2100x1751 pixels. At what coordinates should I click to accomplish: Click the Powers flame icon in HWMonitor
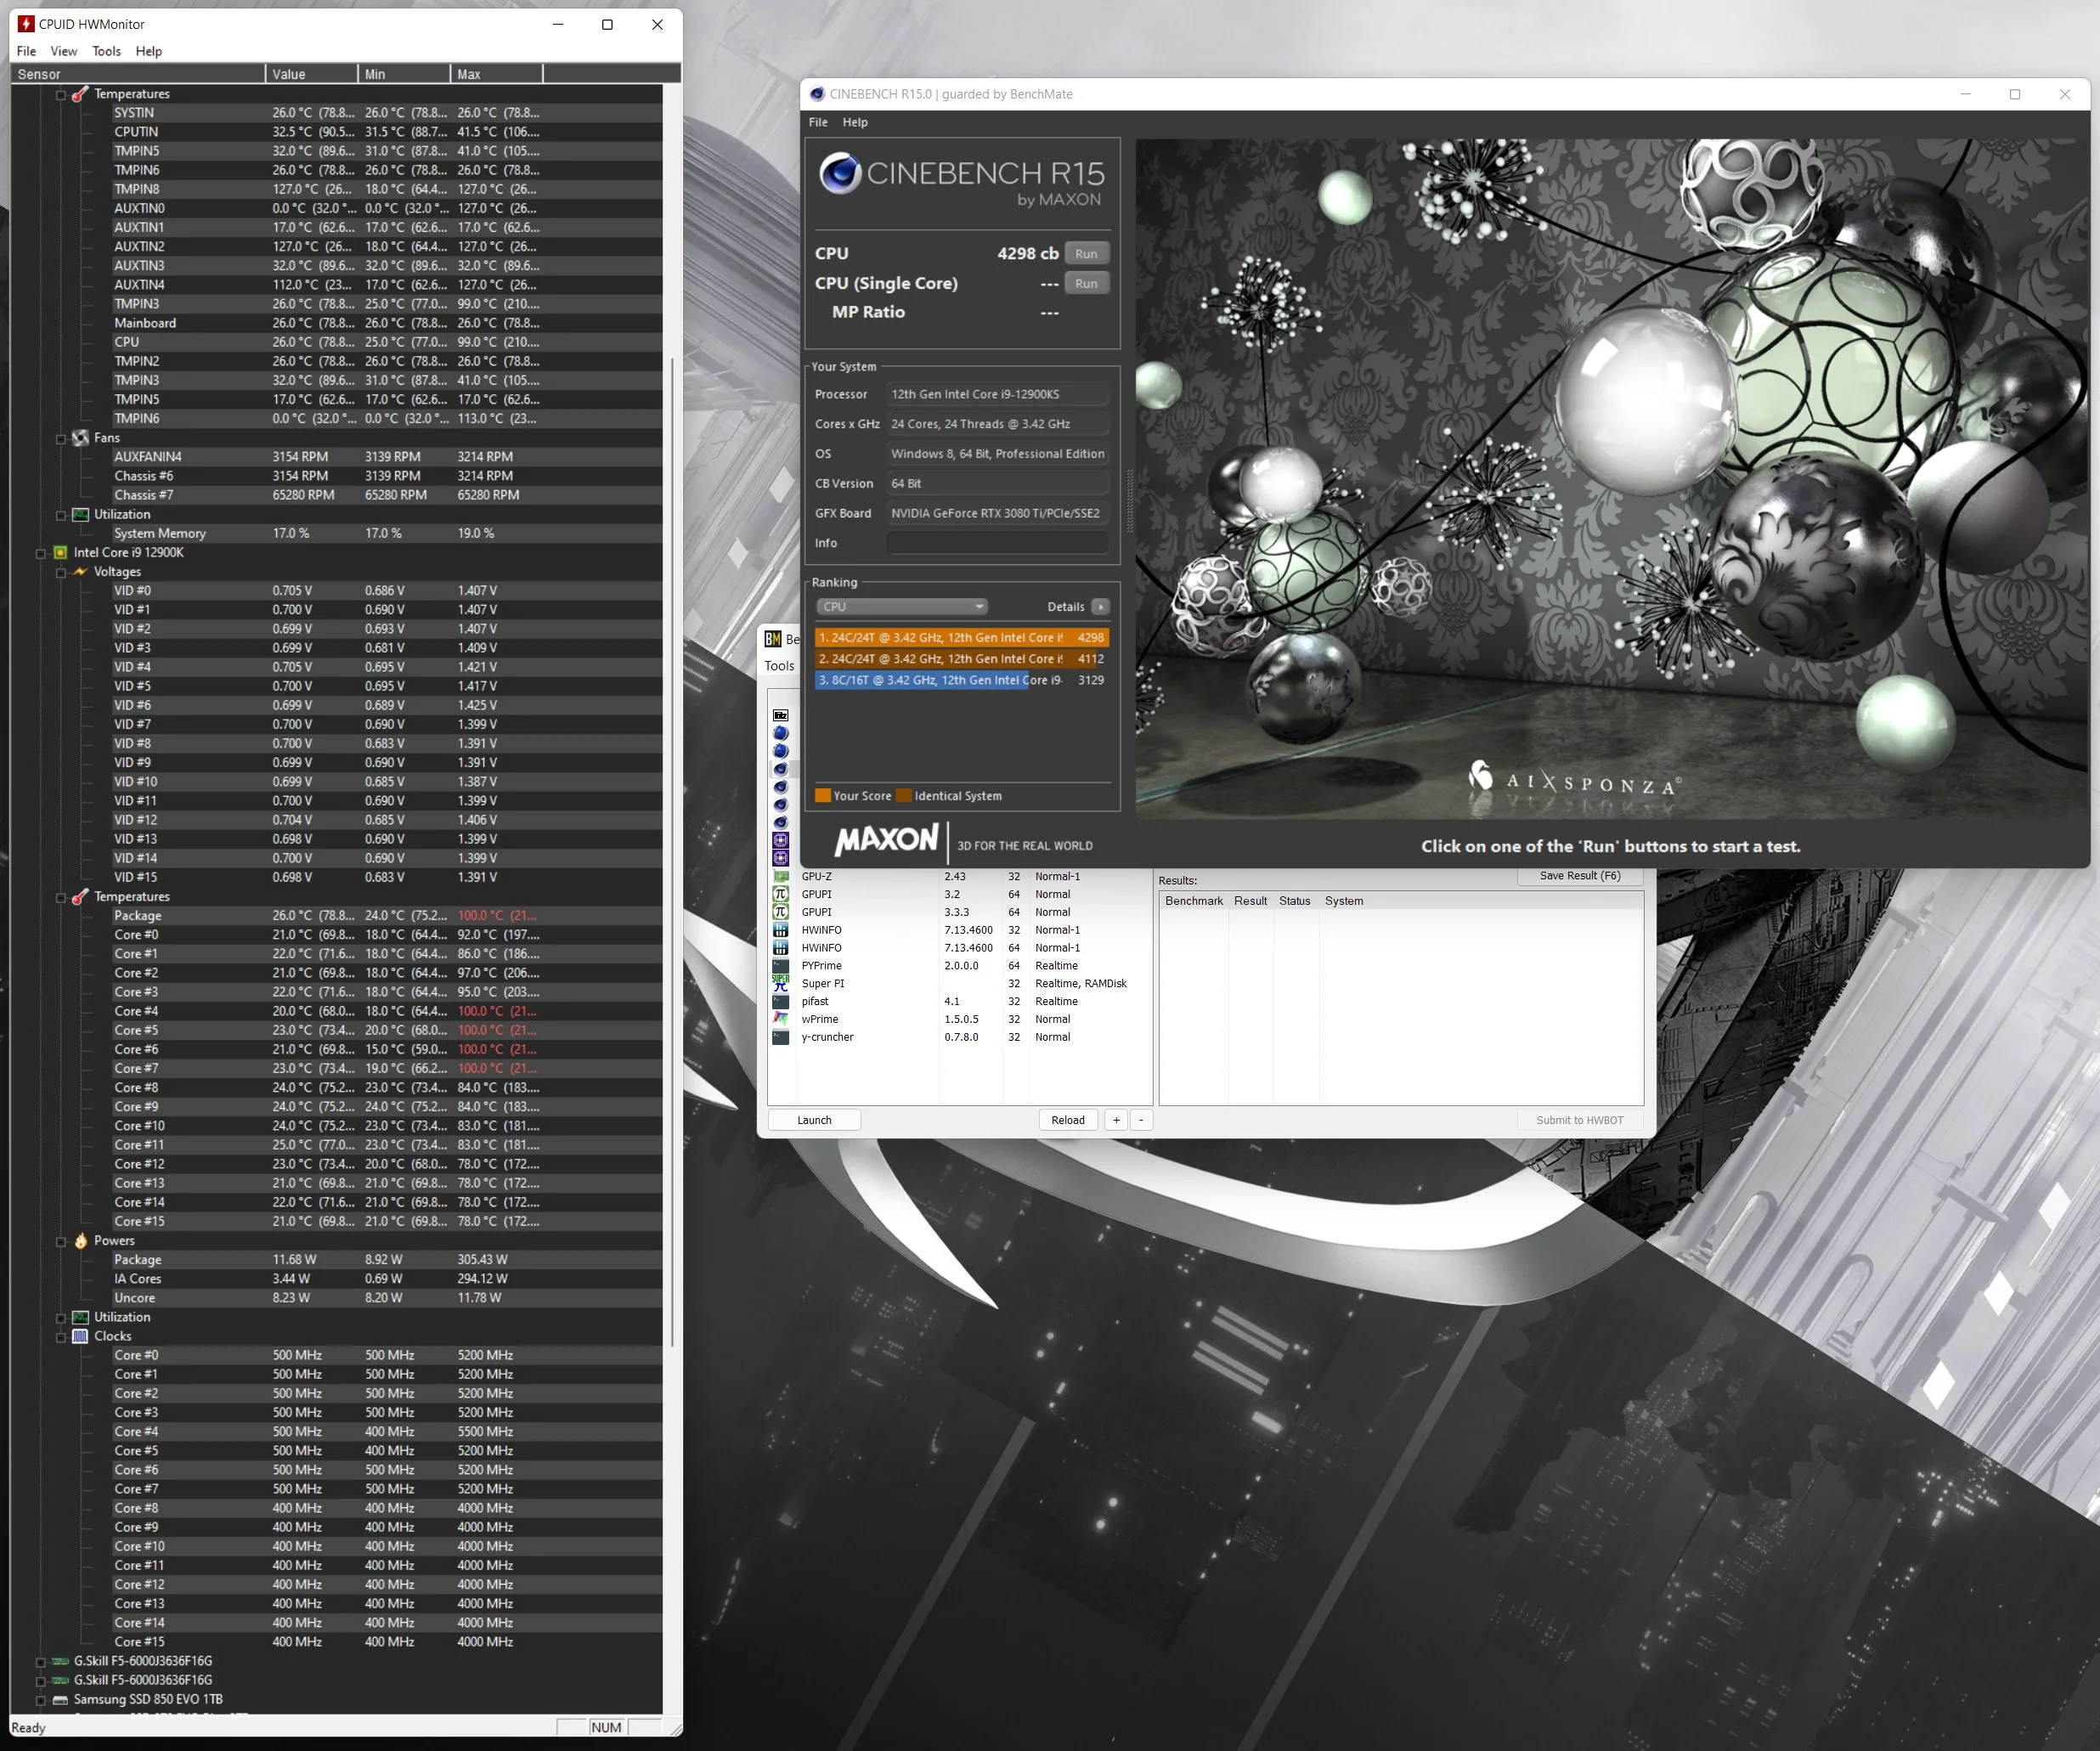click(x=81, y=1241)
